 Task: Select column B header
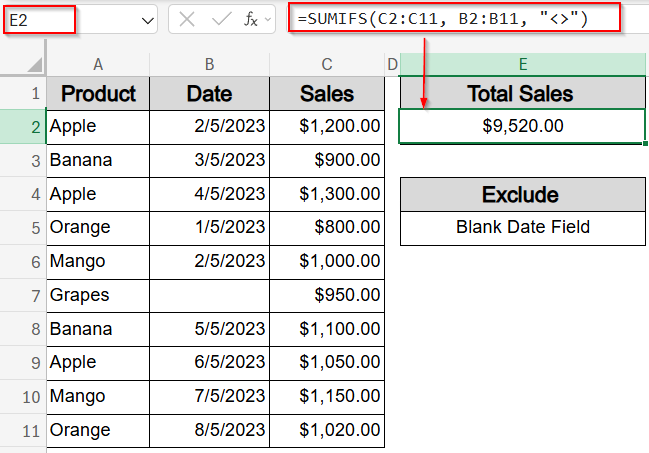click(x=209, y=64)
